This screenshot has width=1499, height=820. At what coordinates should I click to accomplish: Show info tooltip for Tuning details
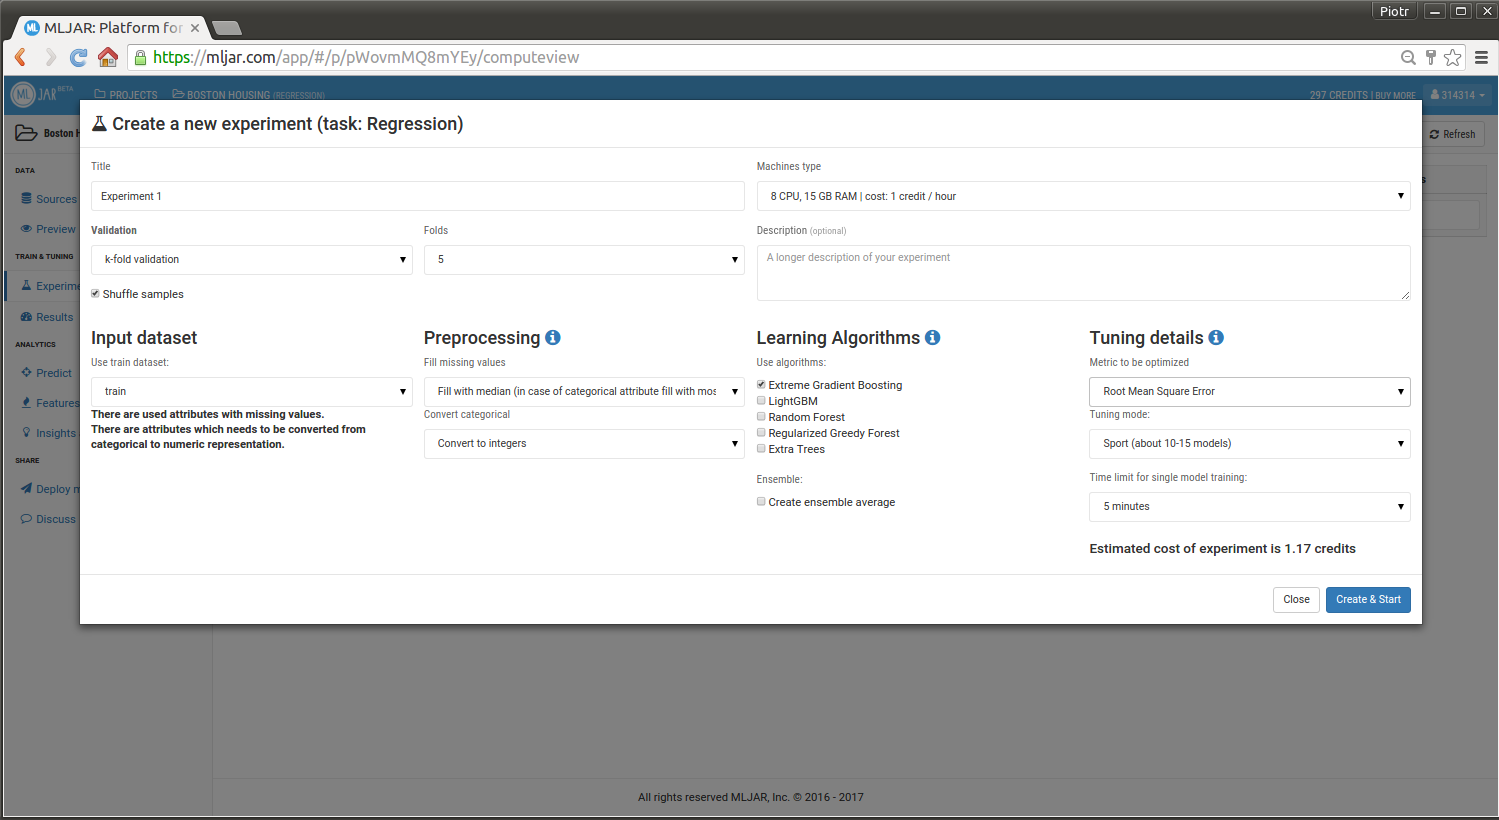tap(1216, 338)
